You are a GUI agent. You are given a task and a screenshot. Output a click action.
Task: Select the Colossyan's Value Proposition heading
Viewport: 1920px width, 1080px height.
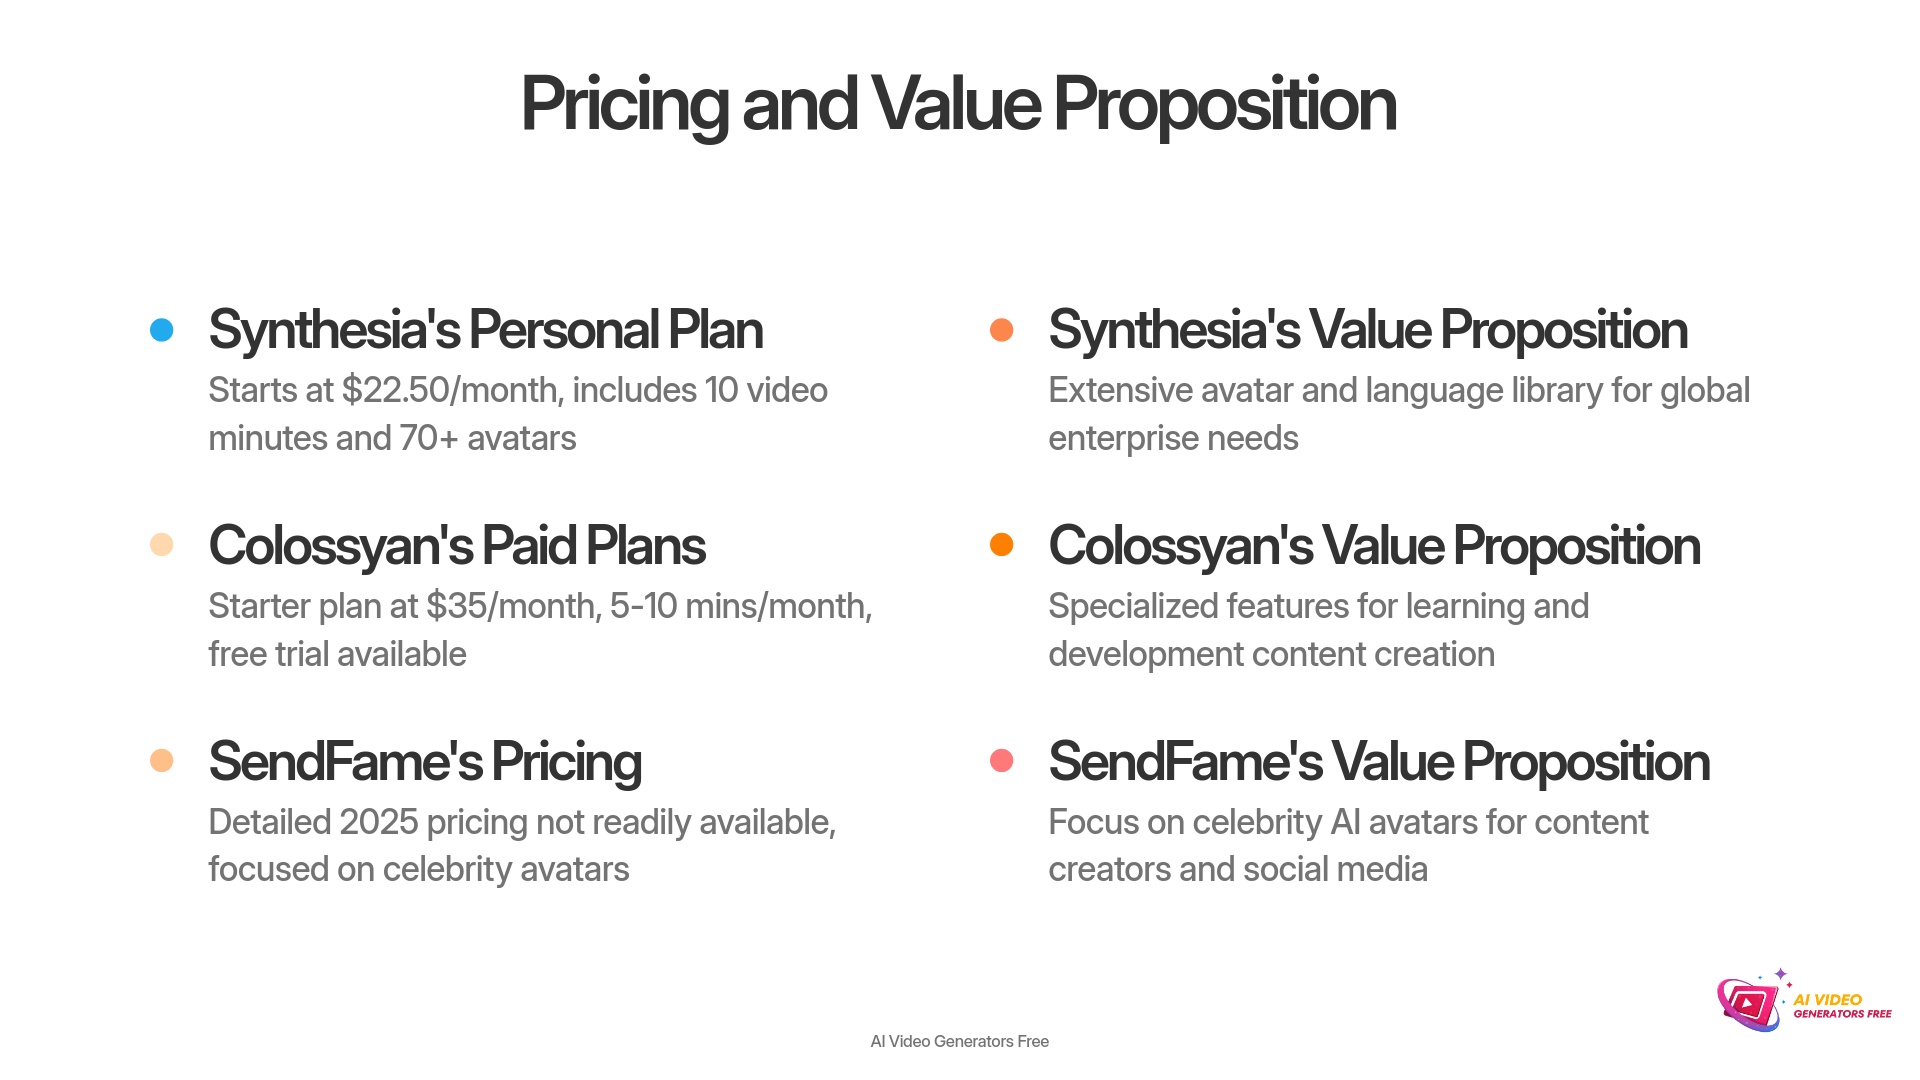pyautogui.click(x=1374, y=546)
